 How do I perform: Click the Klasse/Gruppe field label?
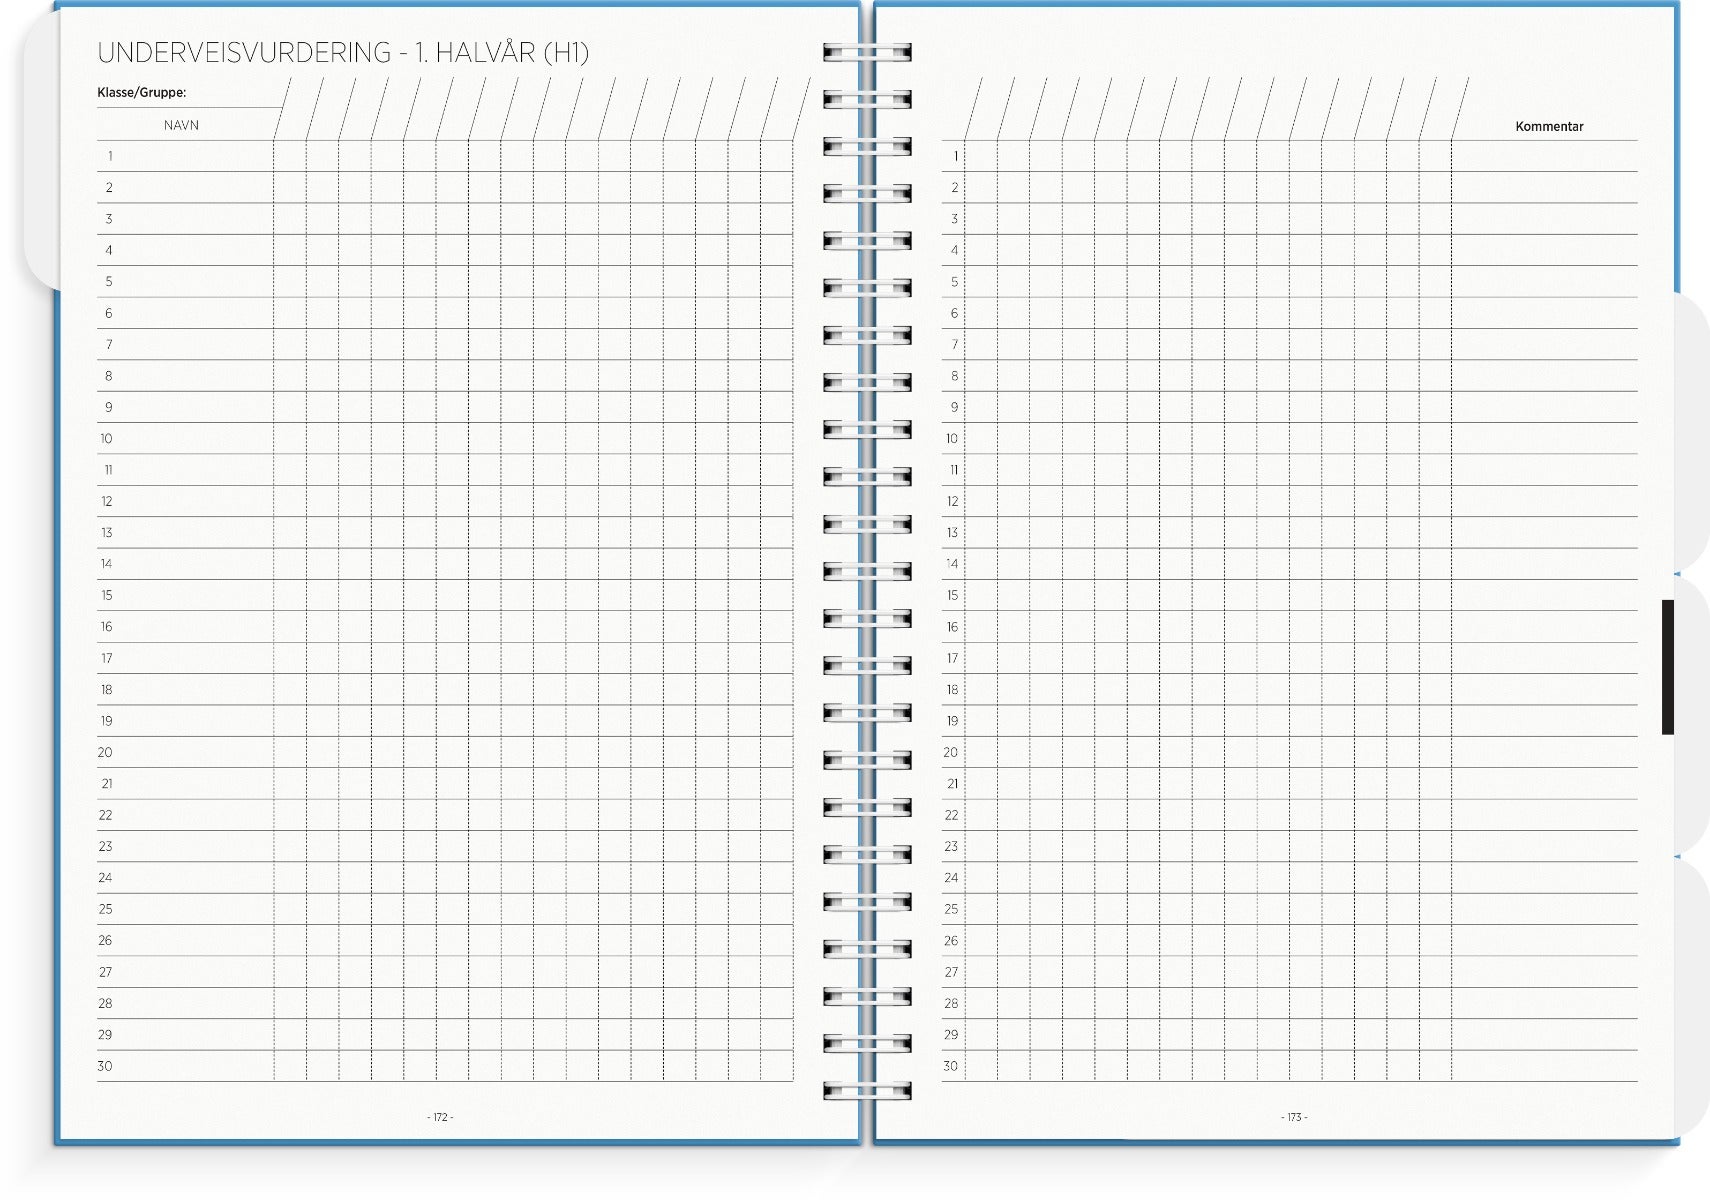[x=141, y=92]
